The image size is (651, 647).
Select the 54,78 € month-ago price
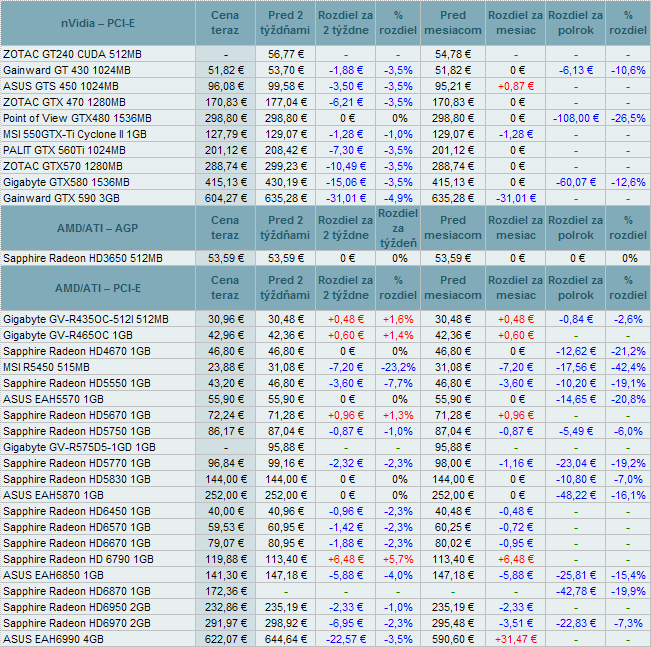pos(453,54)
